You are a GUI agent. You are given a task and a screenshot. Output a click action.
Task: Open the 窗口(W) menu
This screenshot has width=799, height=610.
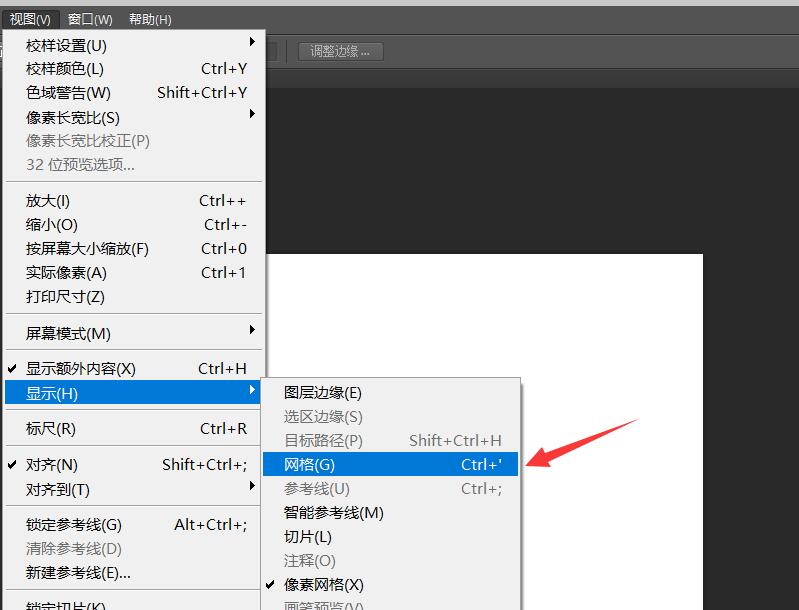pos(90,19)
